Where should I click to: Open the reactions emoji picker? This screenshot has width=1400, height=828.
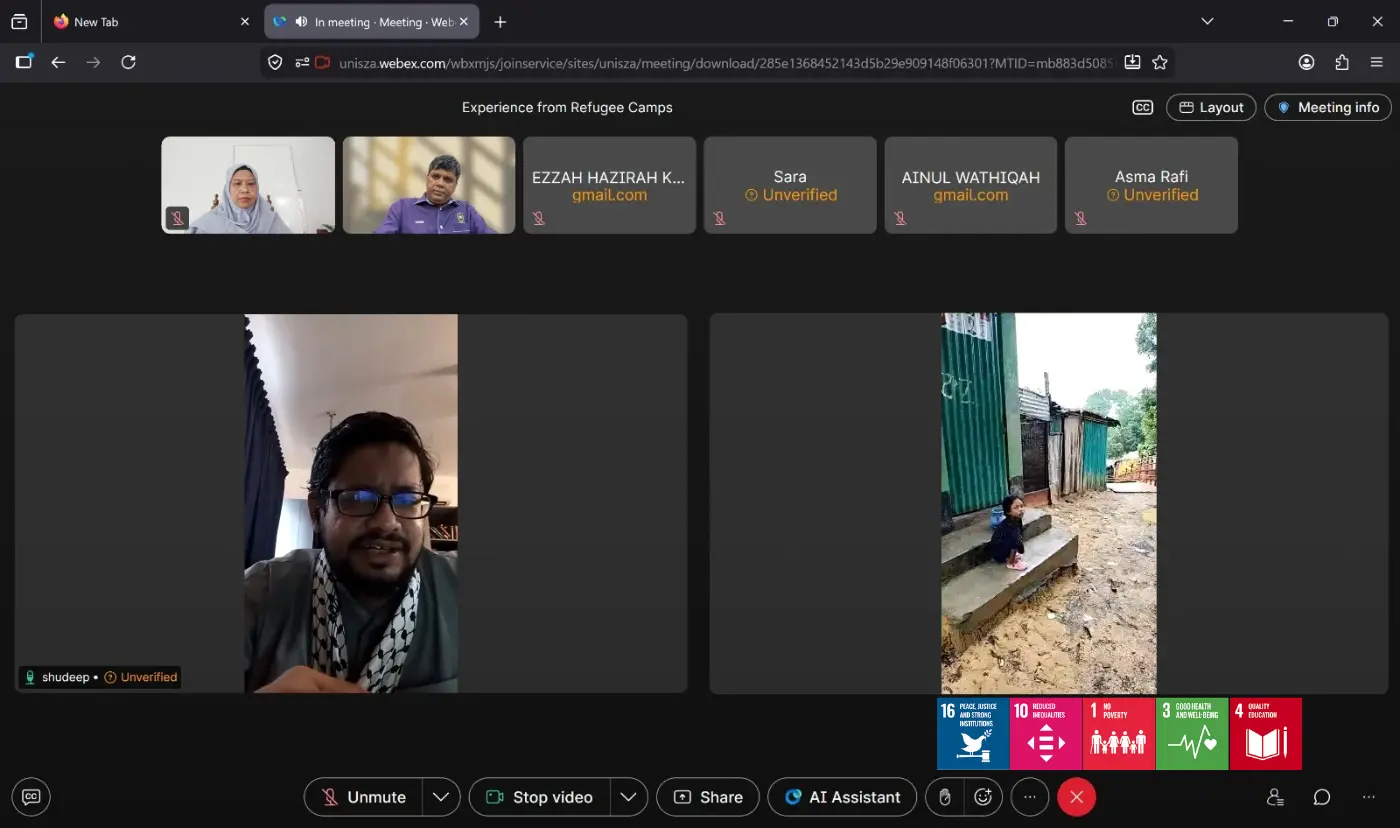point(983,797)
